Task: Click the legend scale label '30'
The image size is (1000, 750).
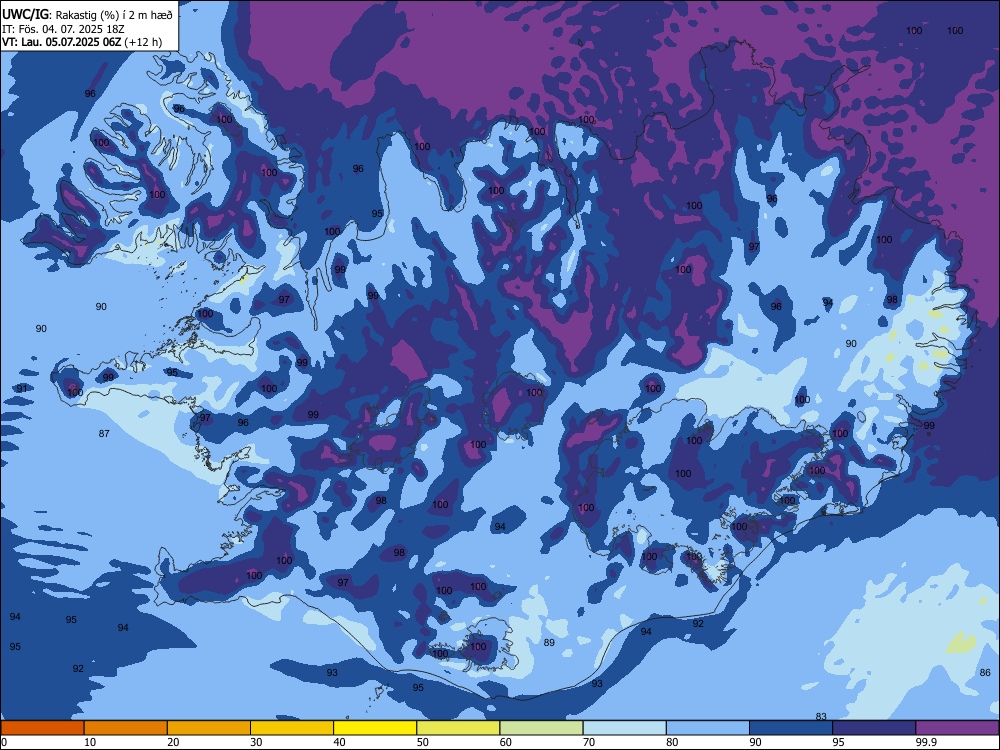Action: point(256,742)
